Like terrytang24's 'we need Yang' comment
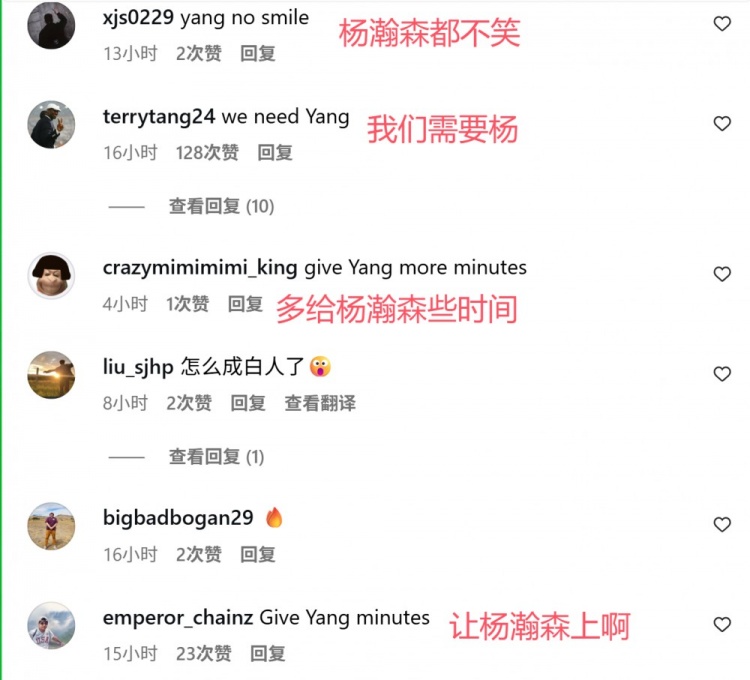 click(722, 123)
